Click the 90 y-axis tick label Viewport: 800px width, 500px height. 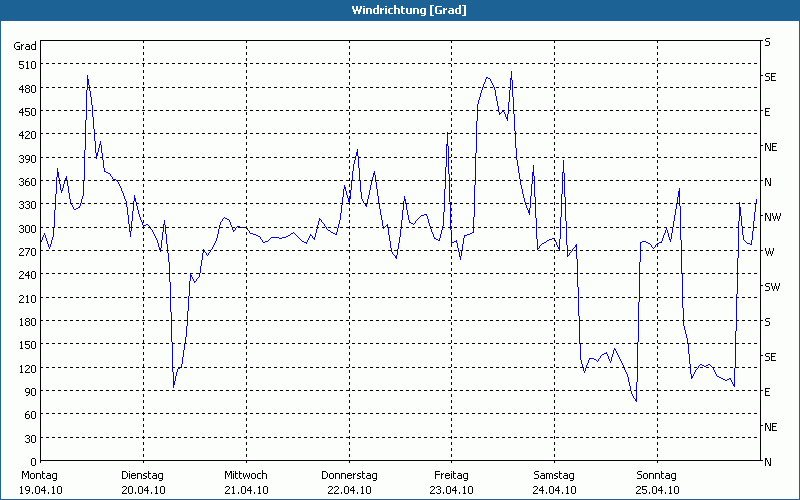(31, 392)
